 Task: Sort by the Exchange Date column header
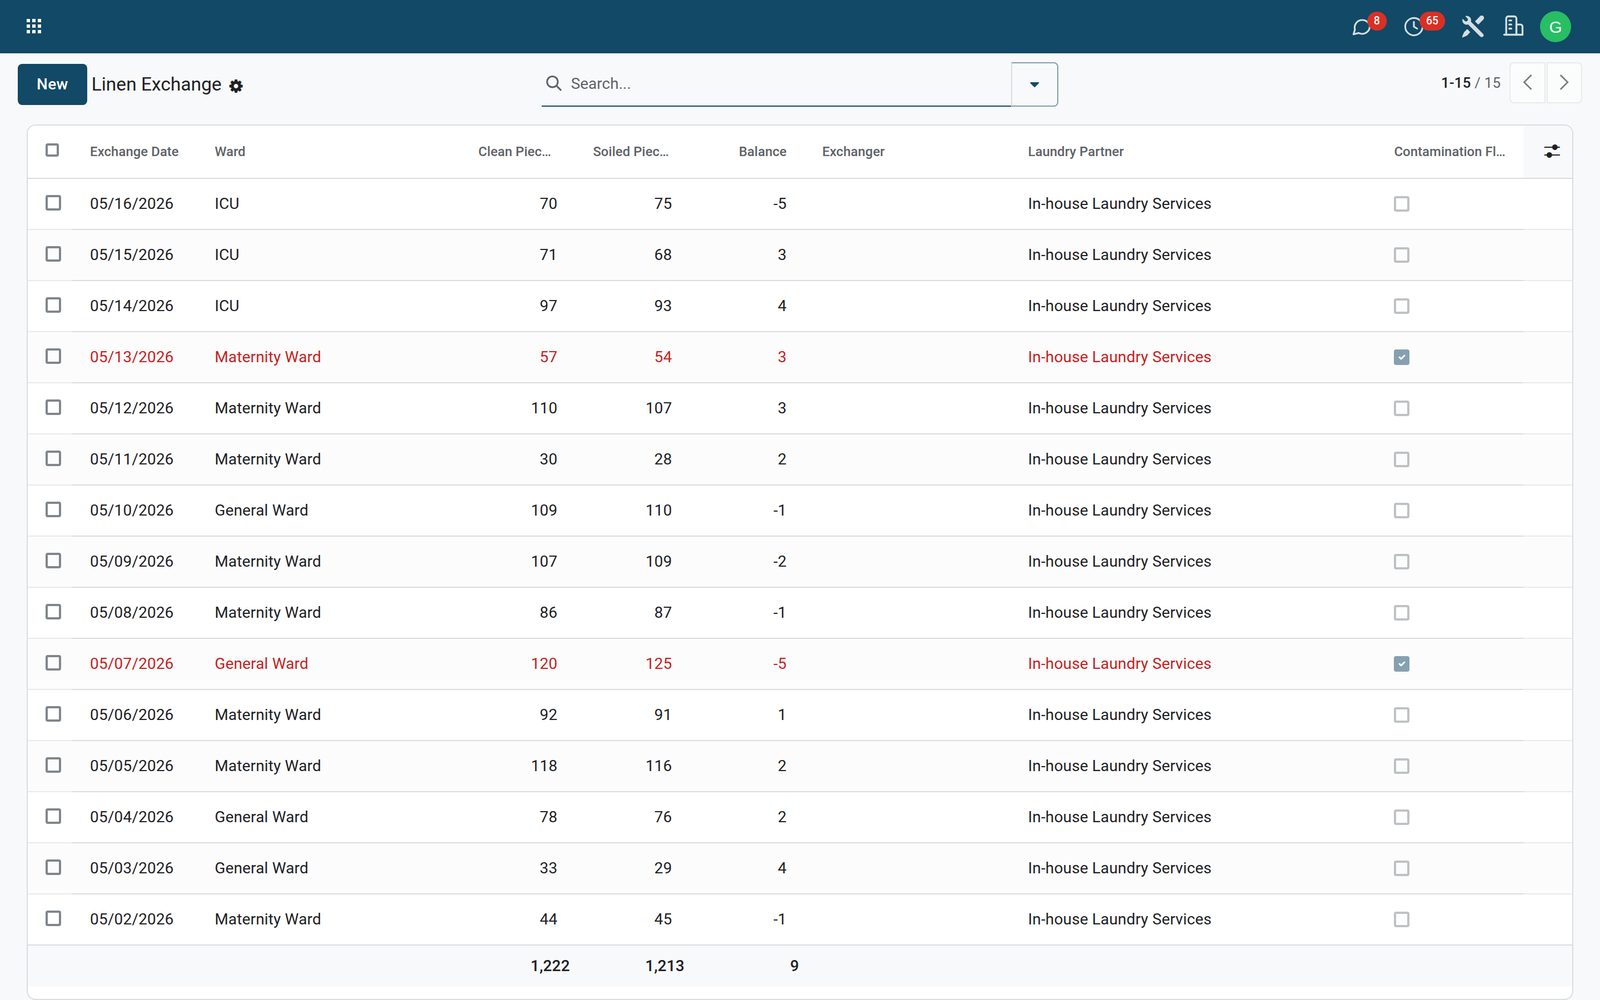coord(134,152)
